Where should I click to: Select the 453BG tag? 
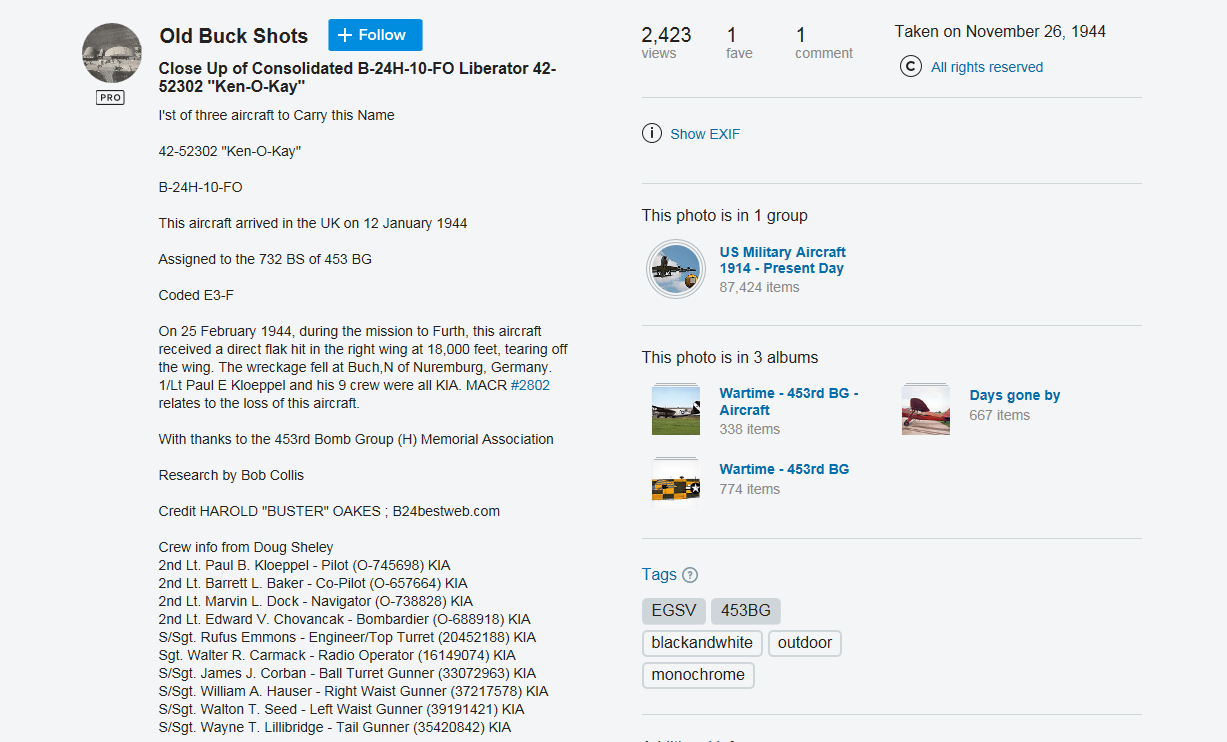pos(746,611)
